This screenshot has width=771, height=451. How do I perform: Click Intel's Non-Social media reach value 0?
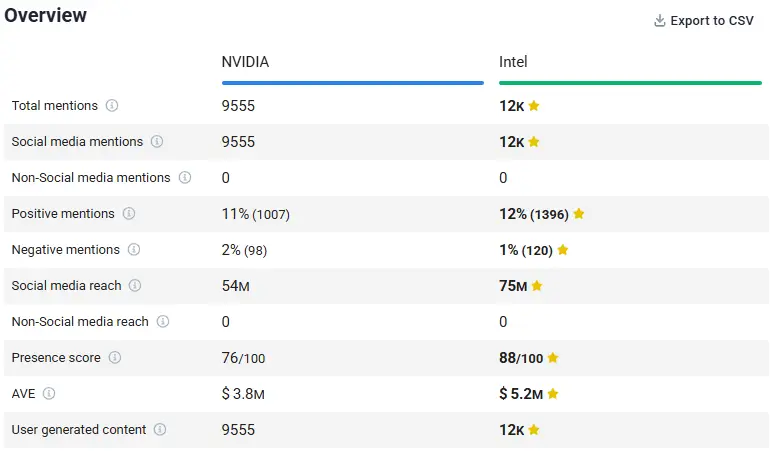(x=503, y=322)
